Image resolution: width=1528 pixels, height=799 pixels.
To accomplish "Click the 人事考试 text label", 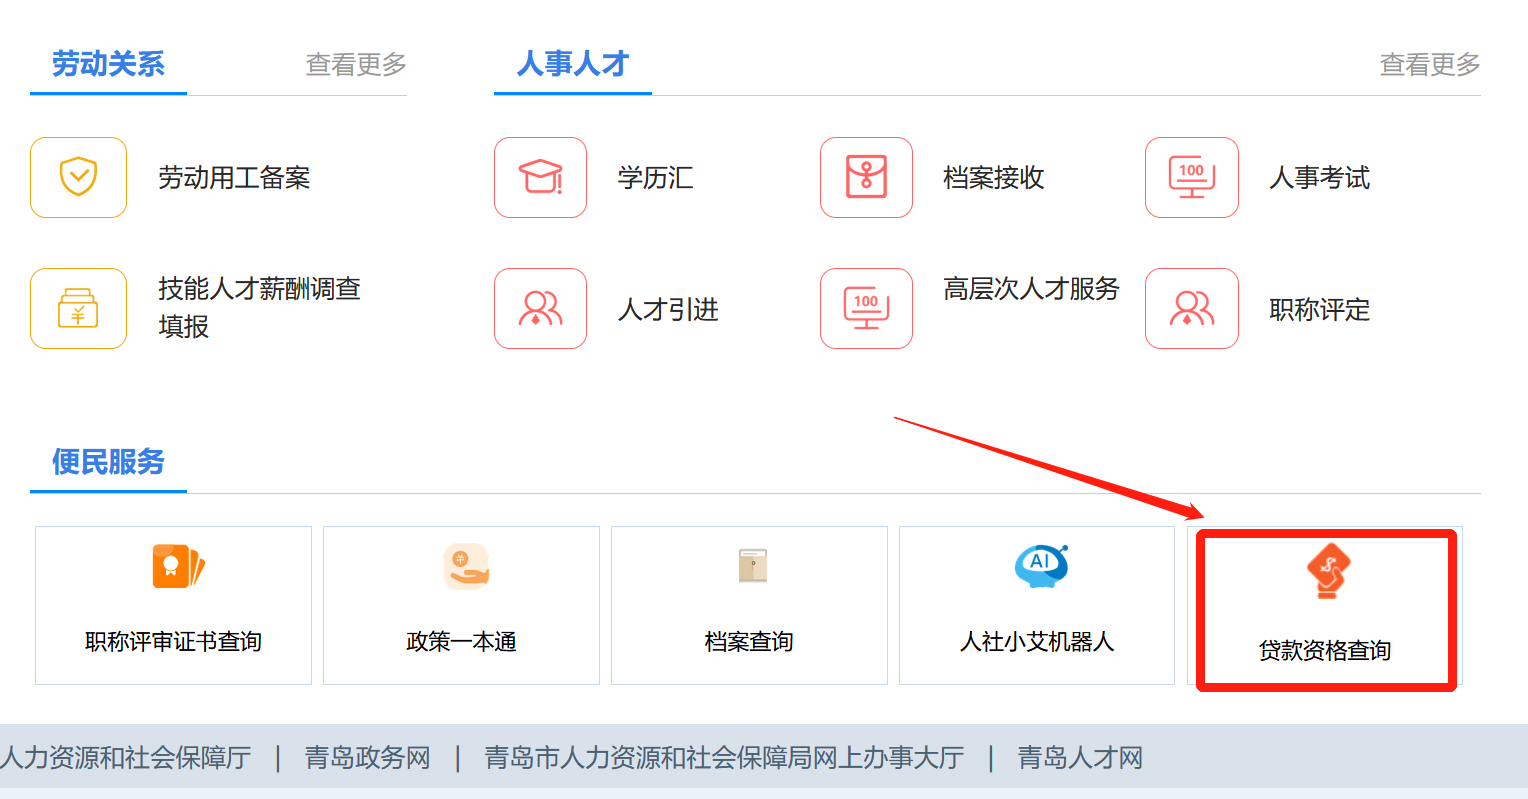I will coord(1320,178).
